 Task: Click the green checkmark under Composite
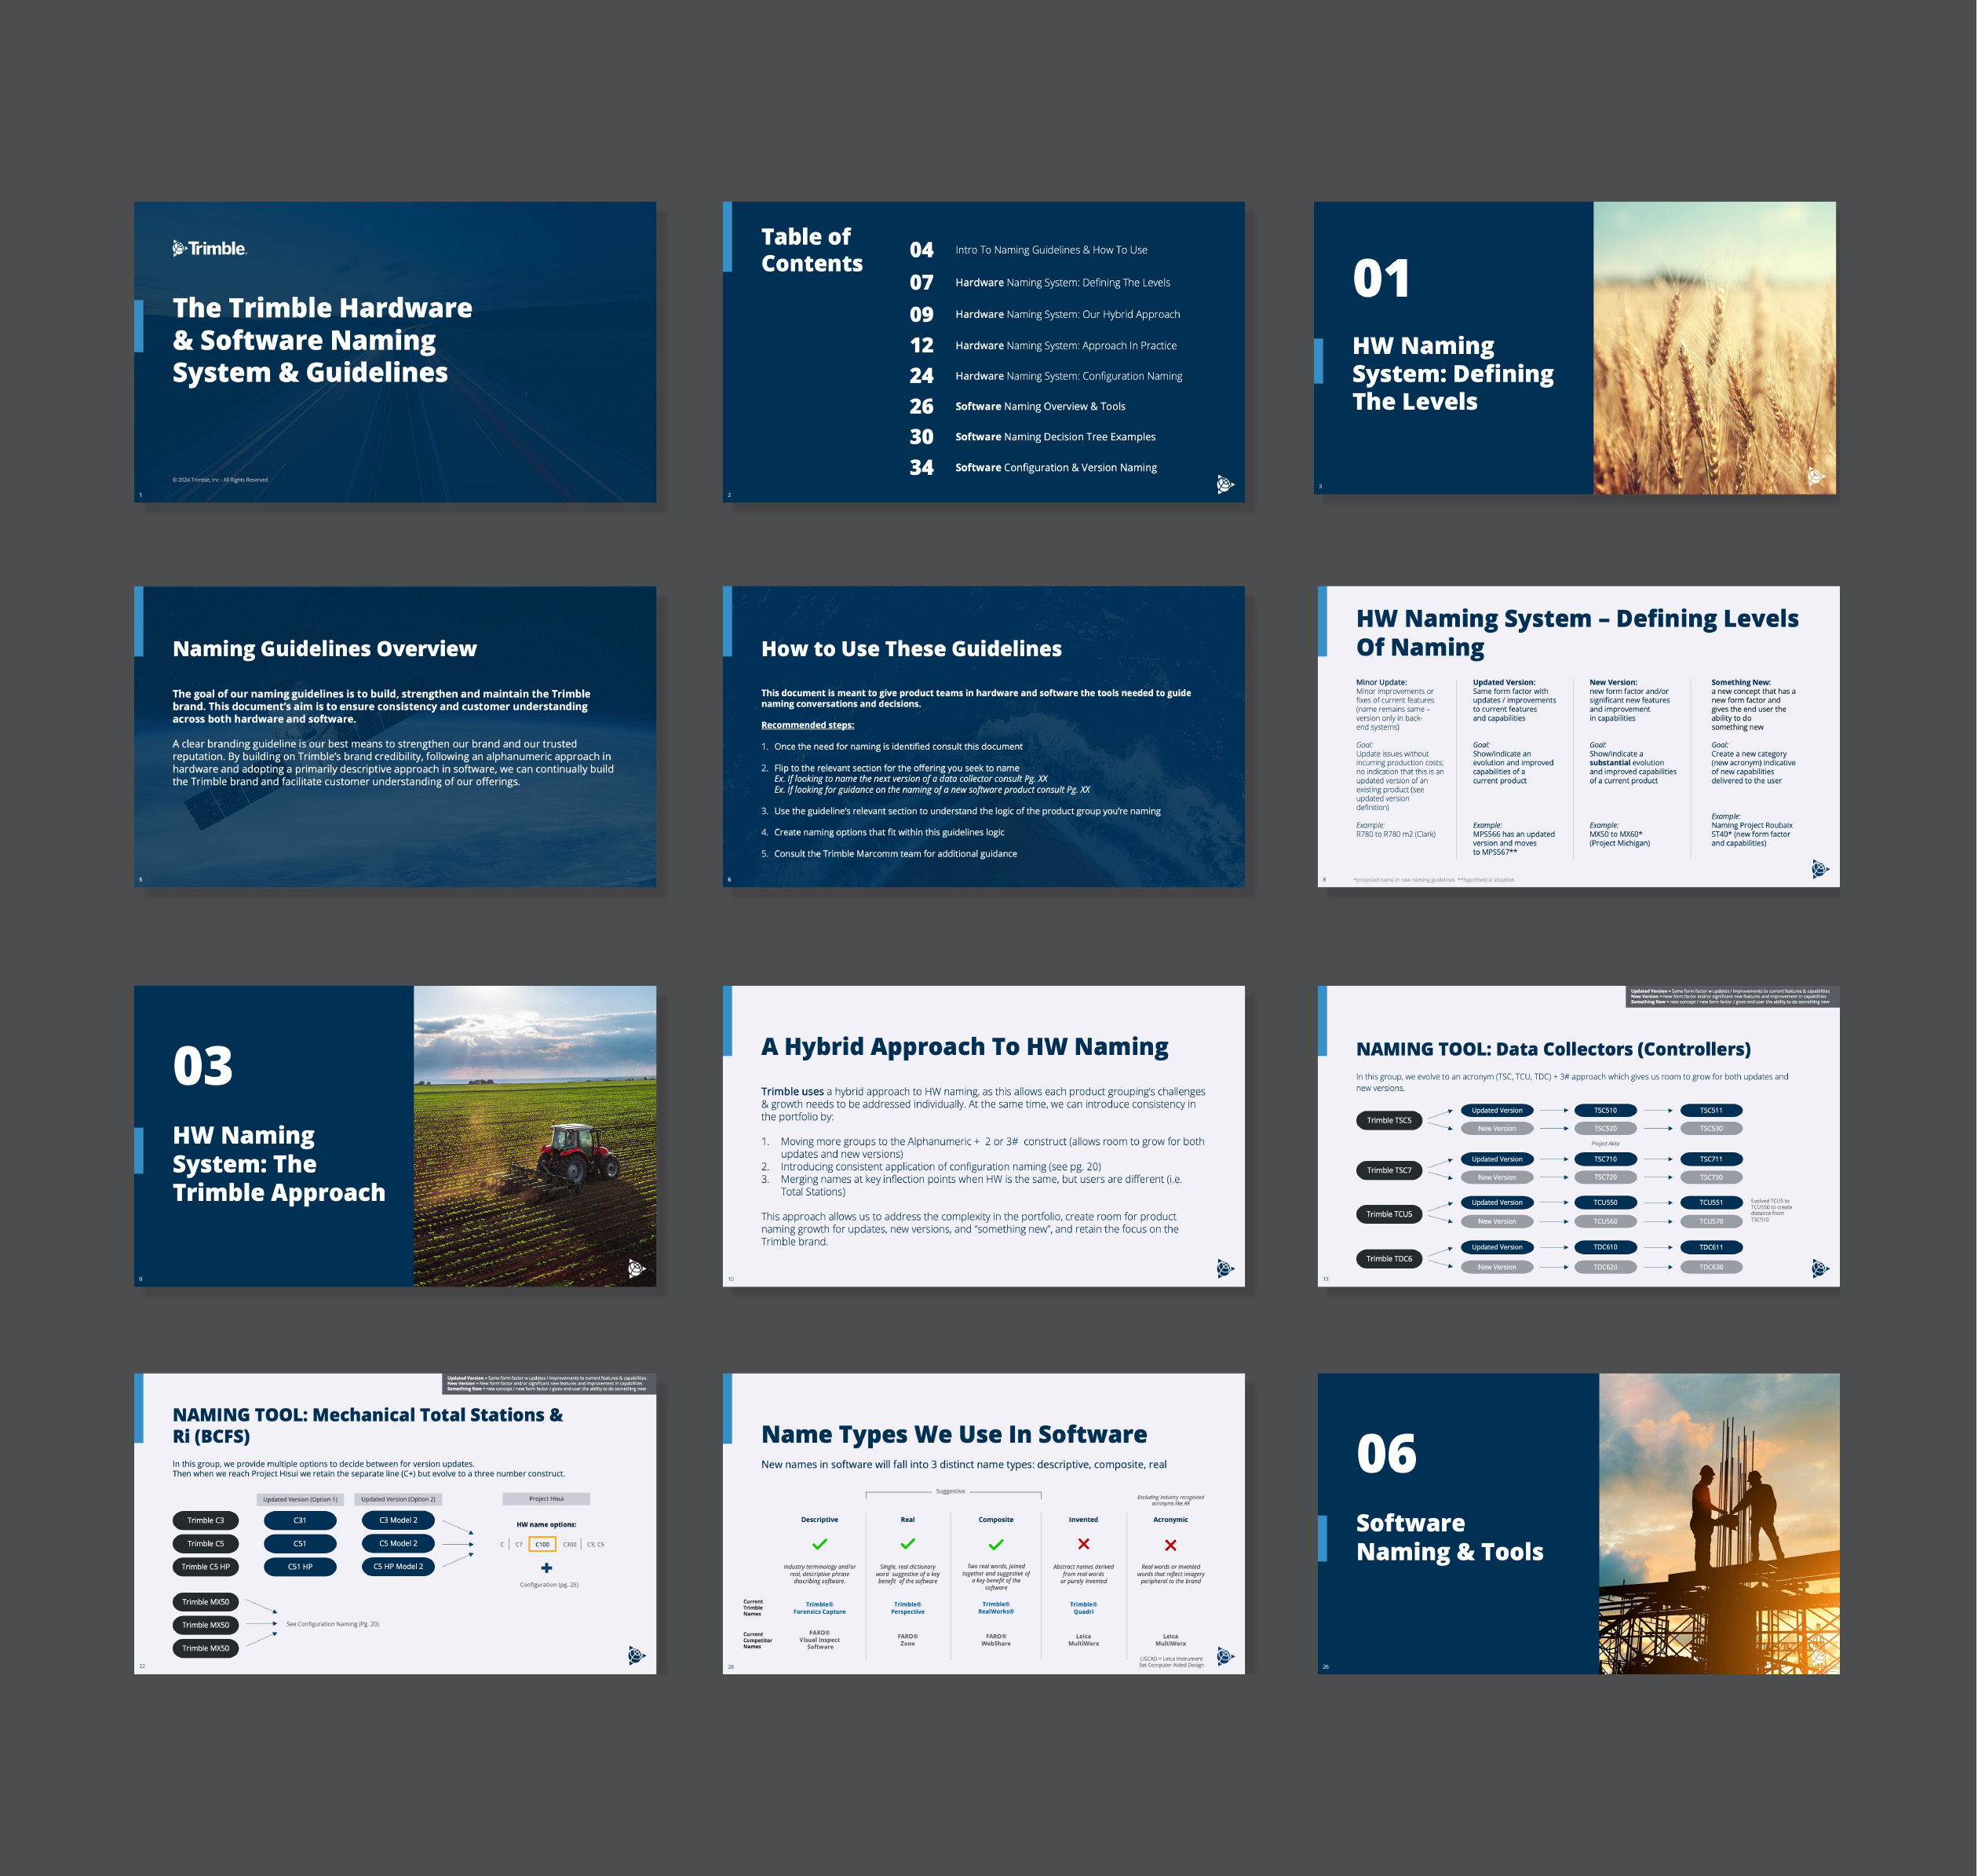pos(996,1544)
